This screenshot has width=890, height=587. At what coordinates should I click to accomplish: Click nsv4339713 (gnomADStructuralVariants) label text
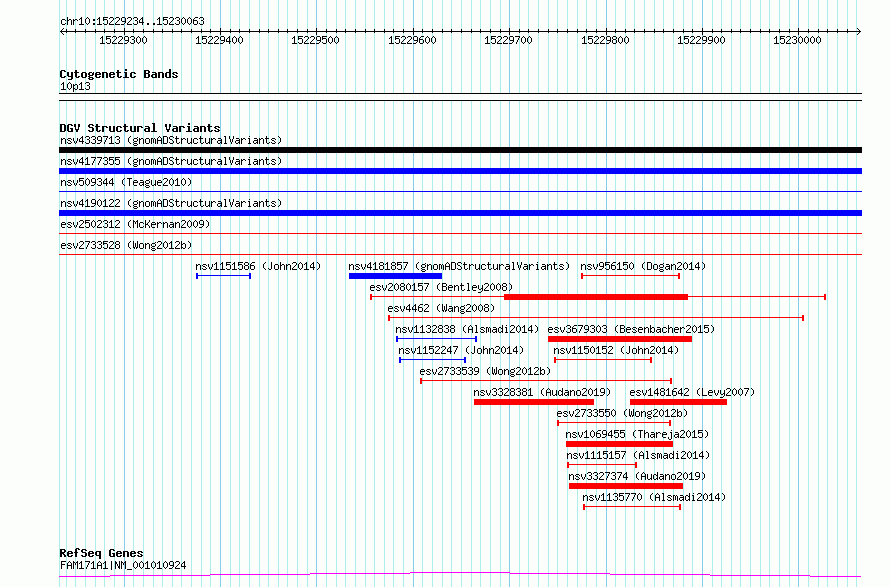pyautogui.click(x=171, y=140)
